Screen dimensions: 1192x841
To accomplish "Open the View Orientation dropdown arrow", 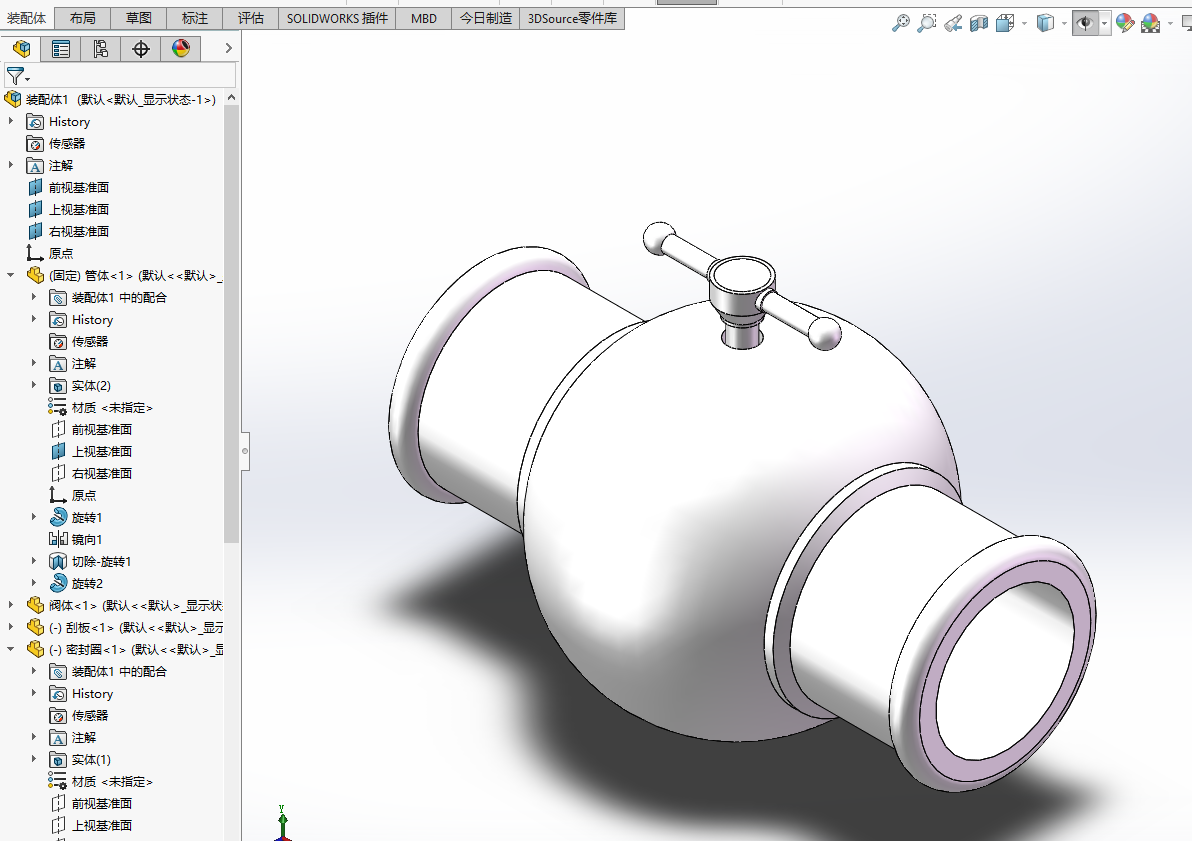I will tap(1024, 24).
